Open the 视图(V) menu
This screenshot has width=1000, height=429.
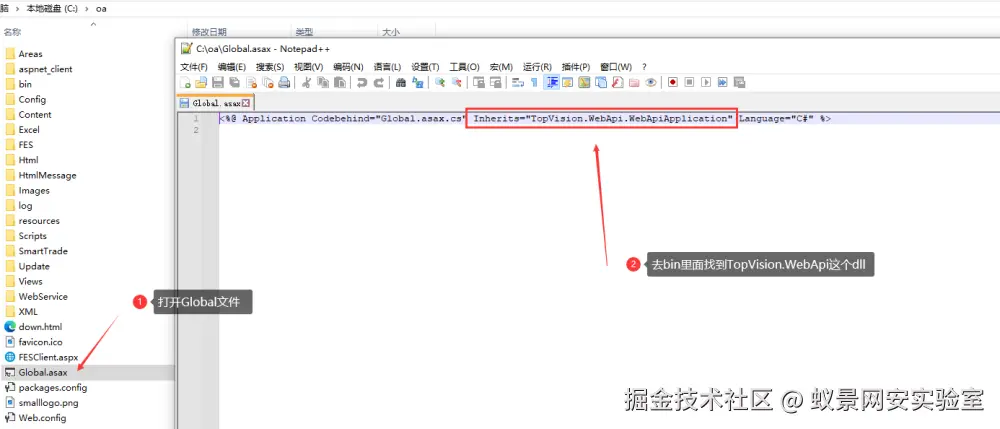pos(308,67)
